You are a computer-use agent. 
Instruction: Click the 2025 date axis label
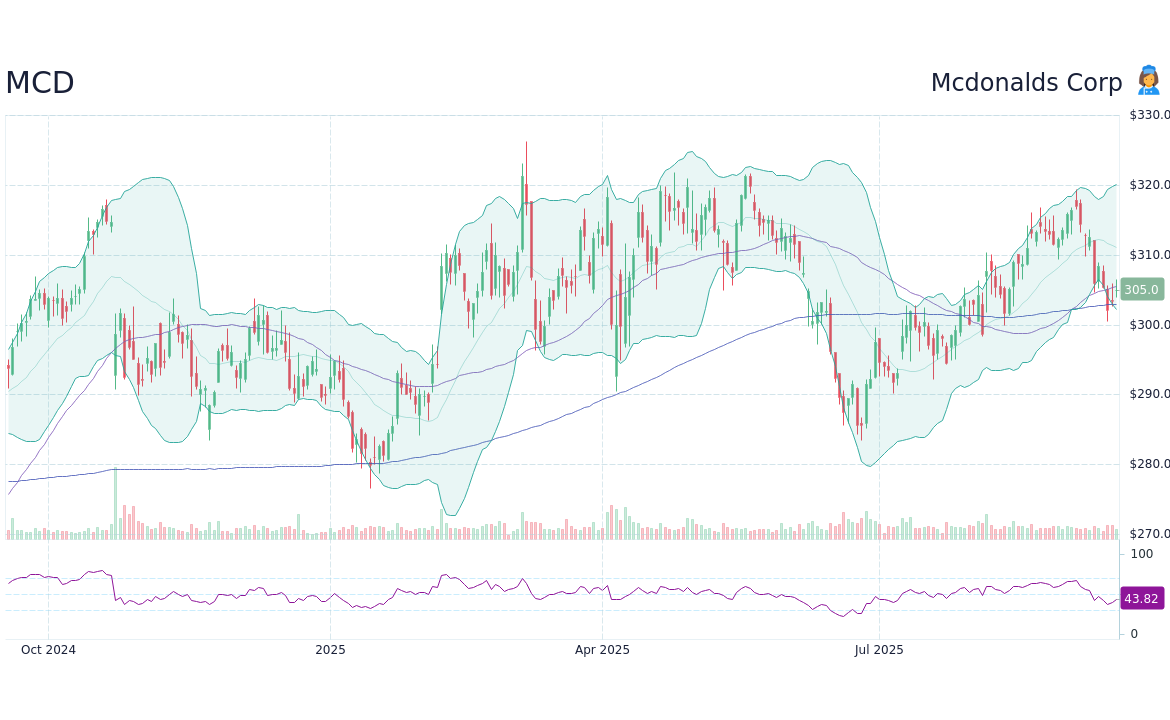coord(331,650)
